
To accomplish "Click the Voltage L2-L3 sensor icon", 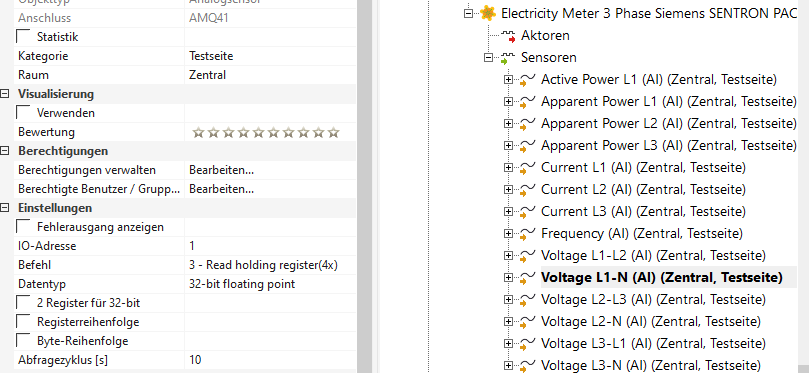I will pyautogui.click(x=527, y=300).
